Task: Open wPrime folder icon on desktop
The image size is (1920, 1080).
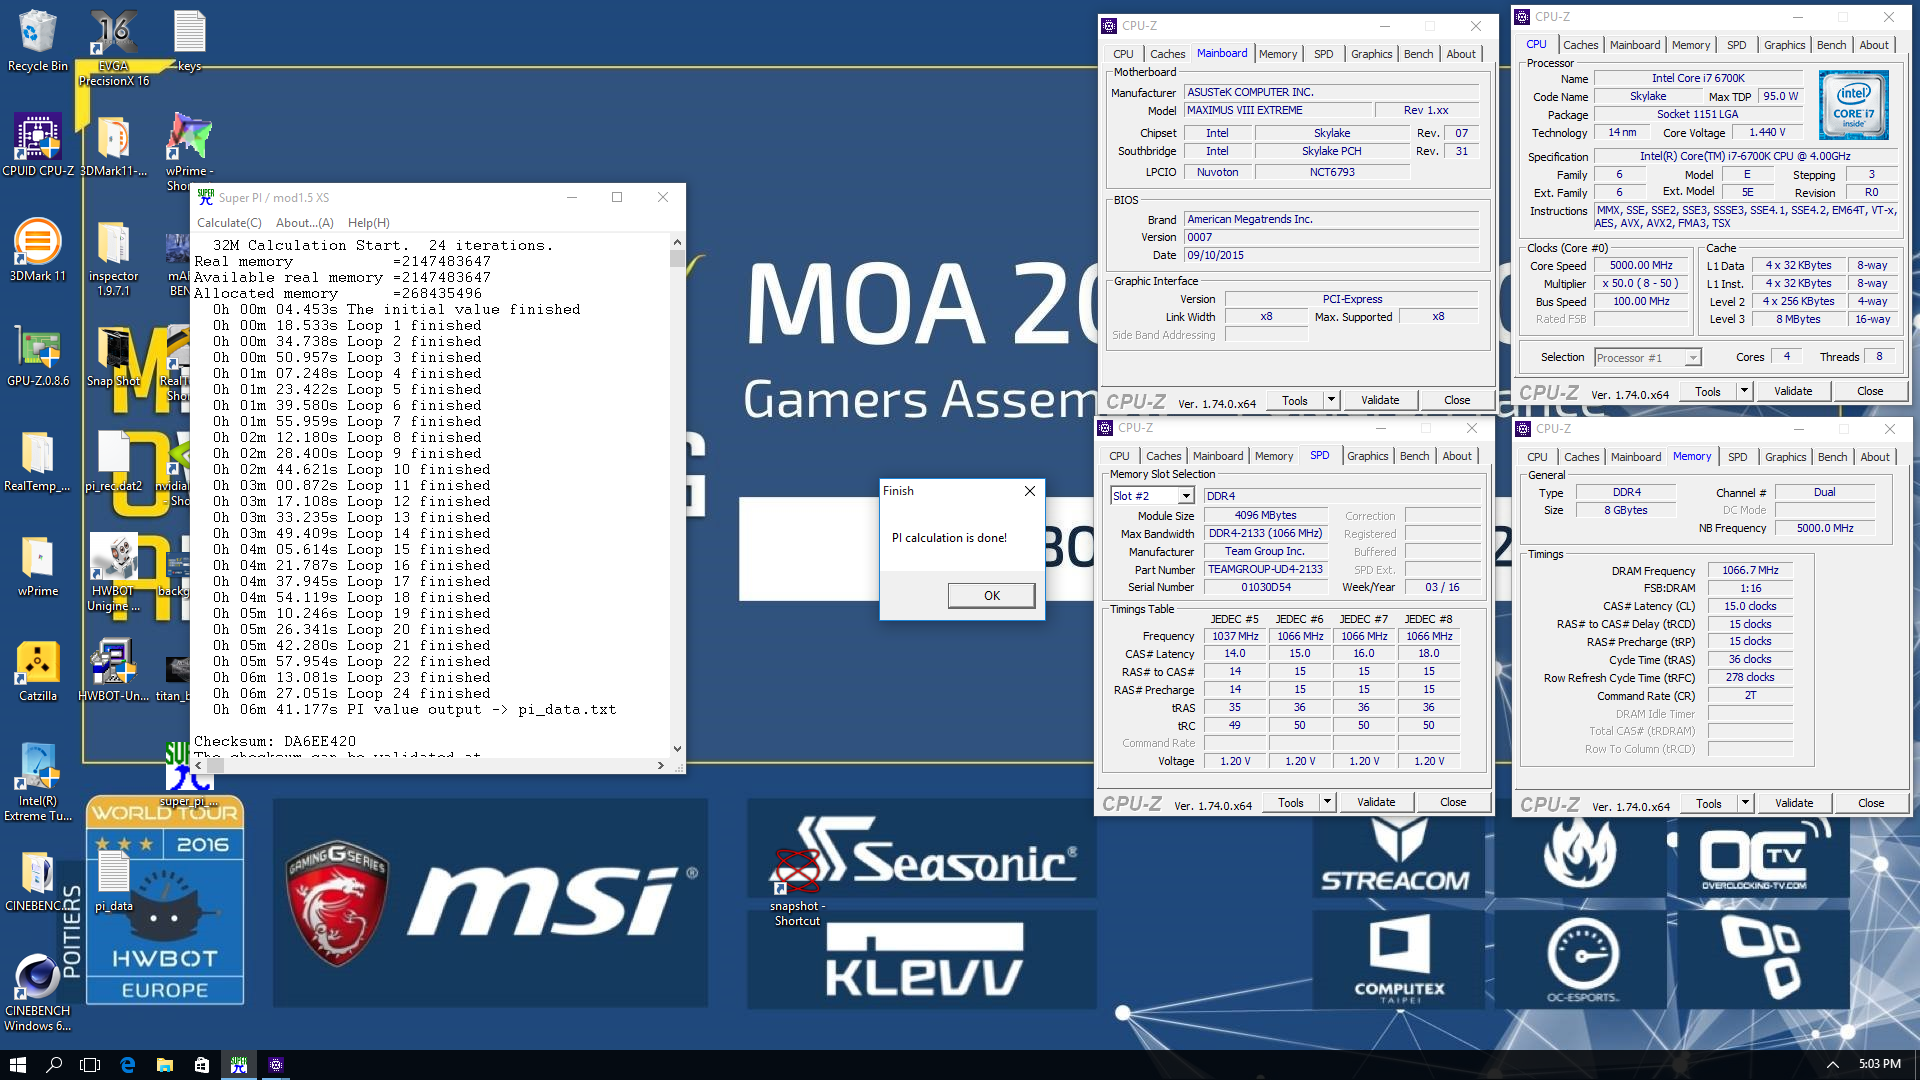Action: [x=37, y=565]
